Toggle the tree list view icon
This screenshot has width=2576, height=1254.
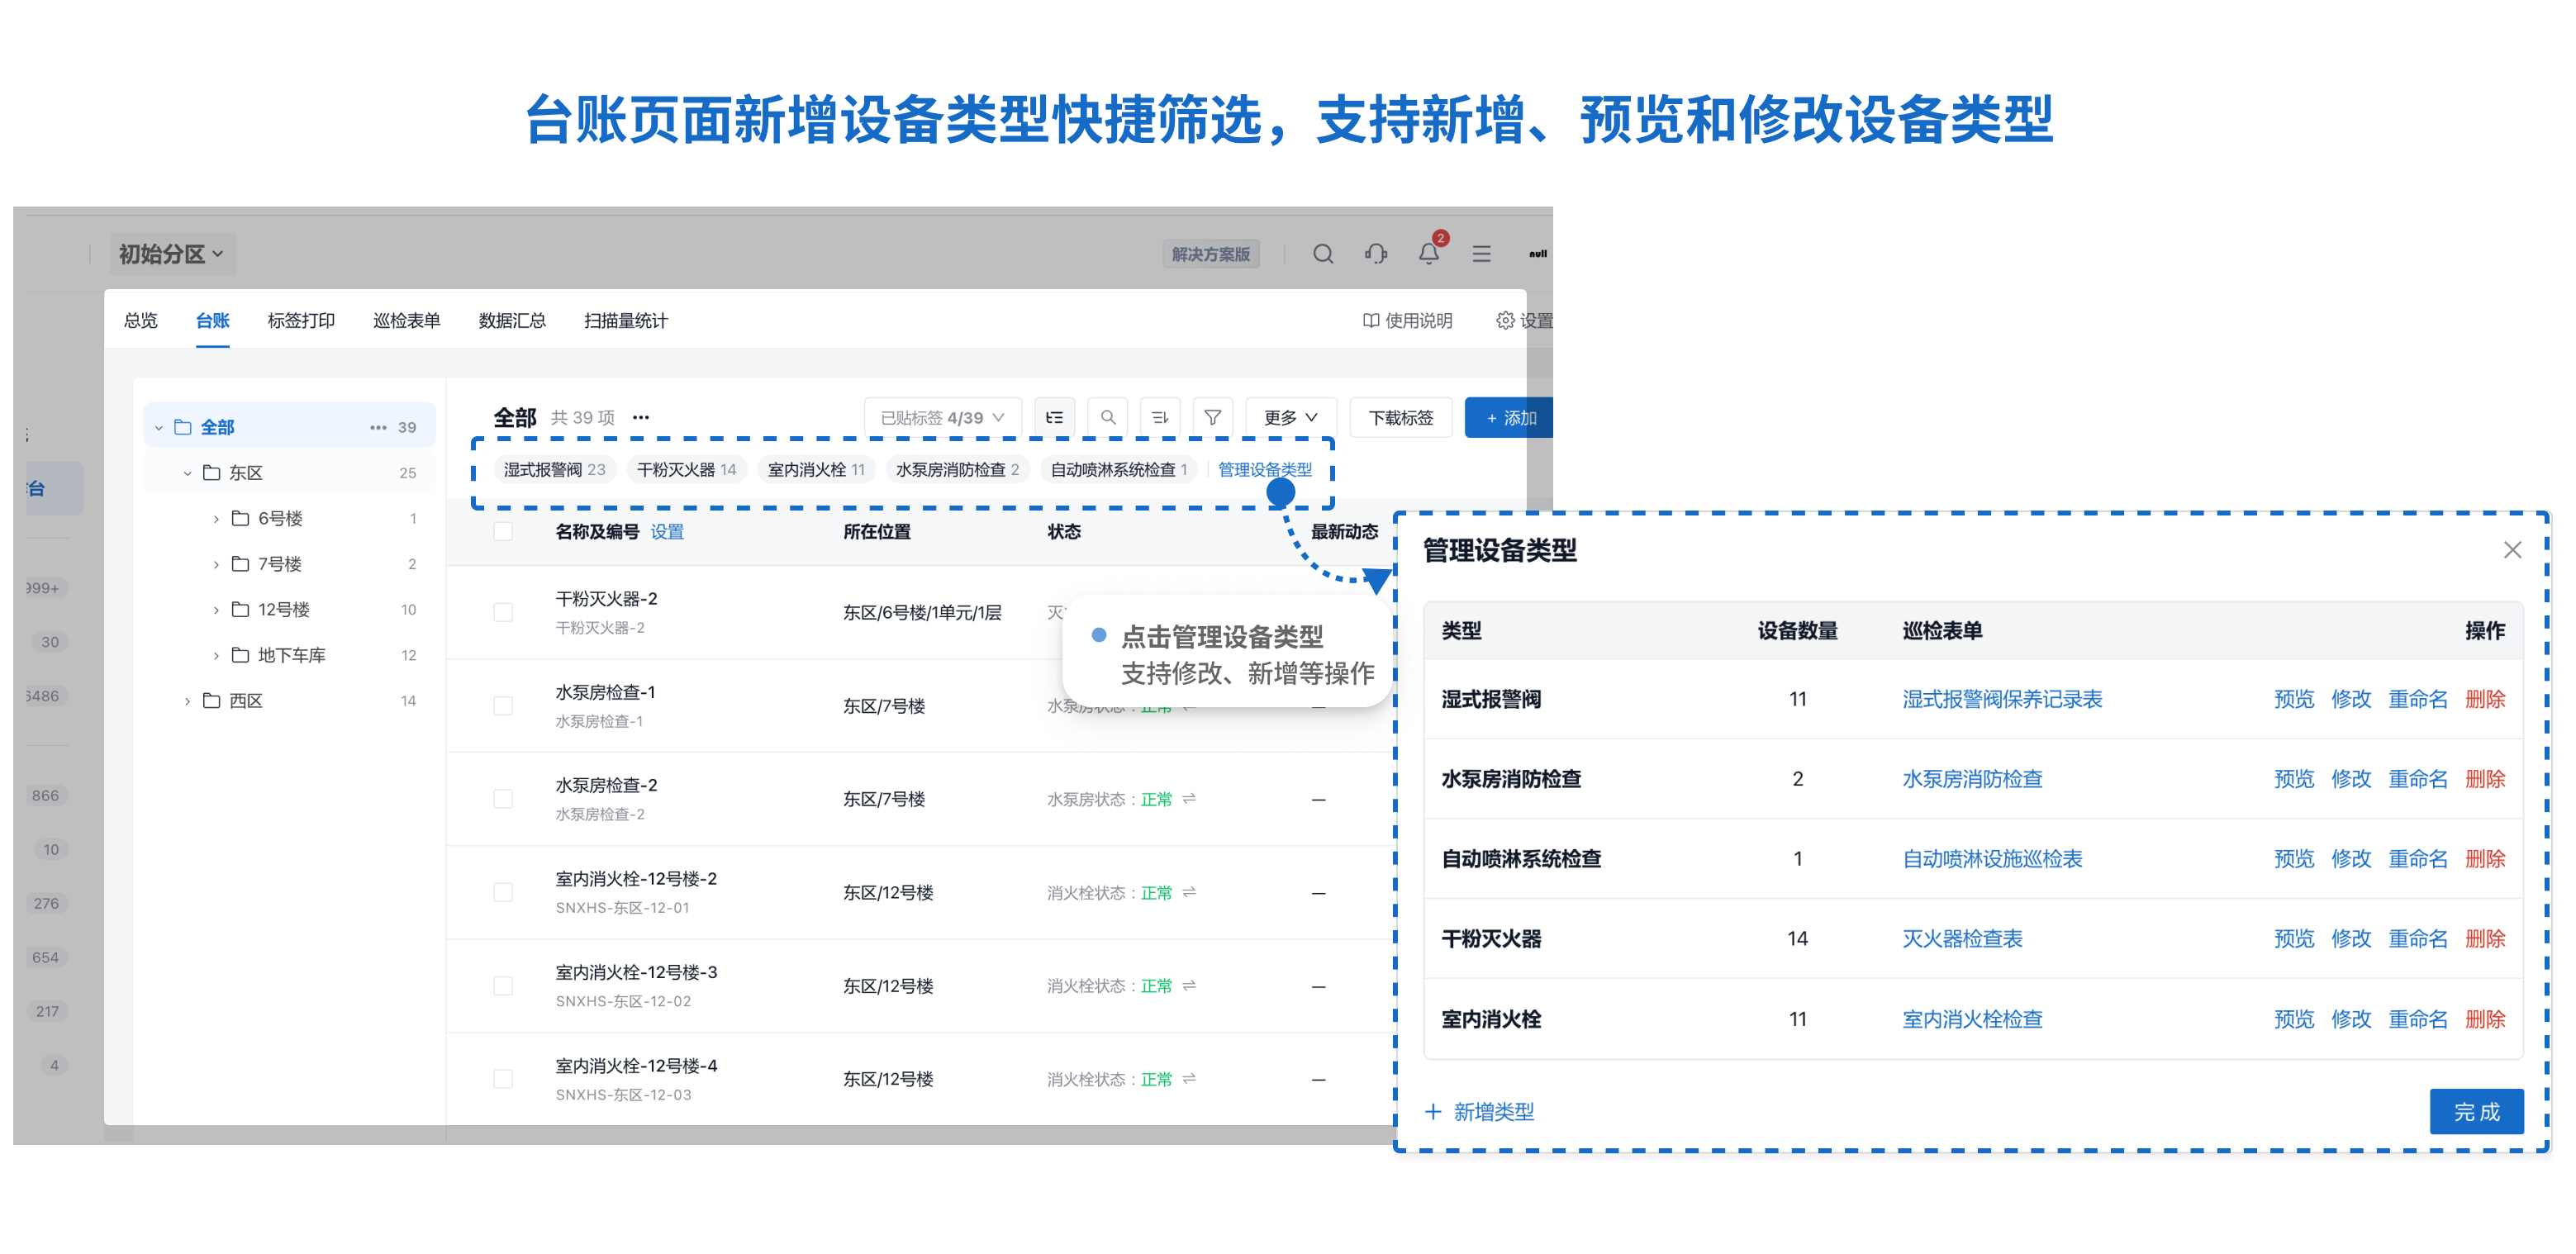(1054, 418)
